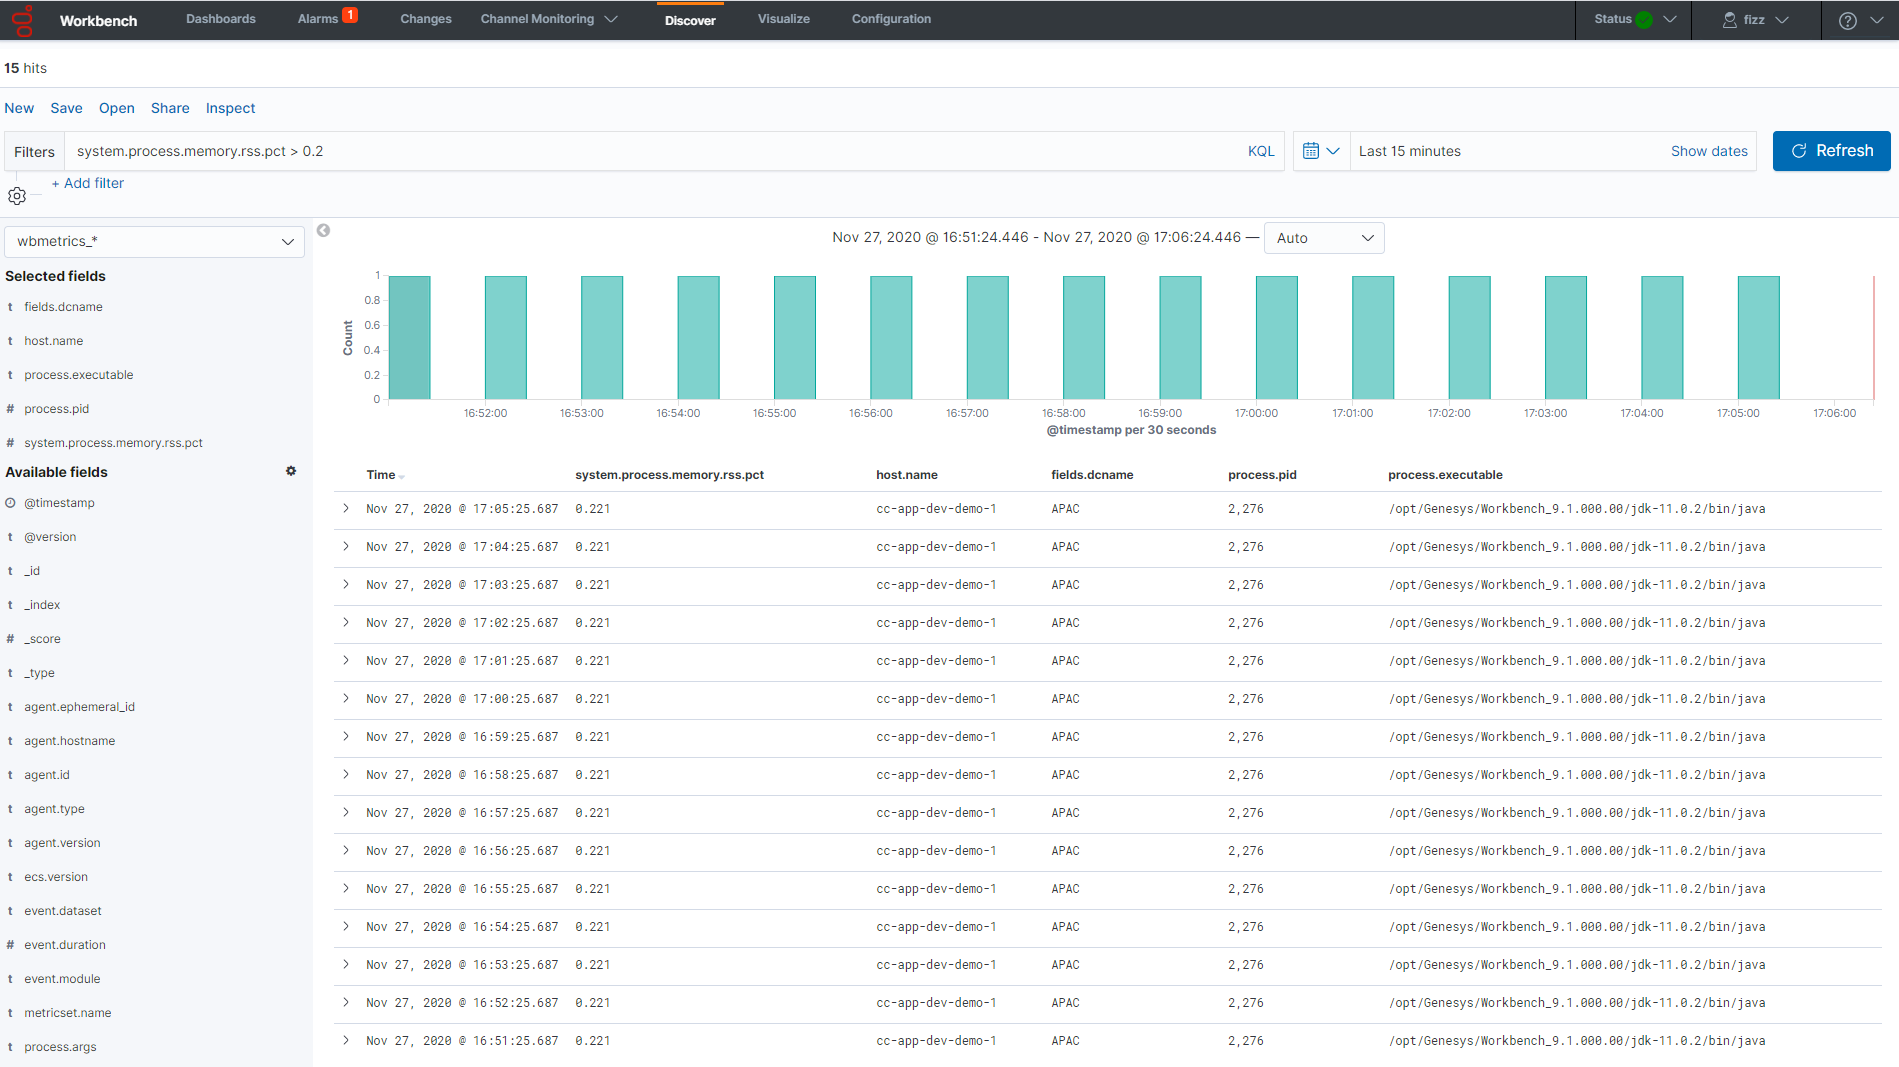Image resolution: width=1899 pixels, height=1067 pixels.
Task: Toggle the KQL query language switcher
Action: pos(1260,150)
